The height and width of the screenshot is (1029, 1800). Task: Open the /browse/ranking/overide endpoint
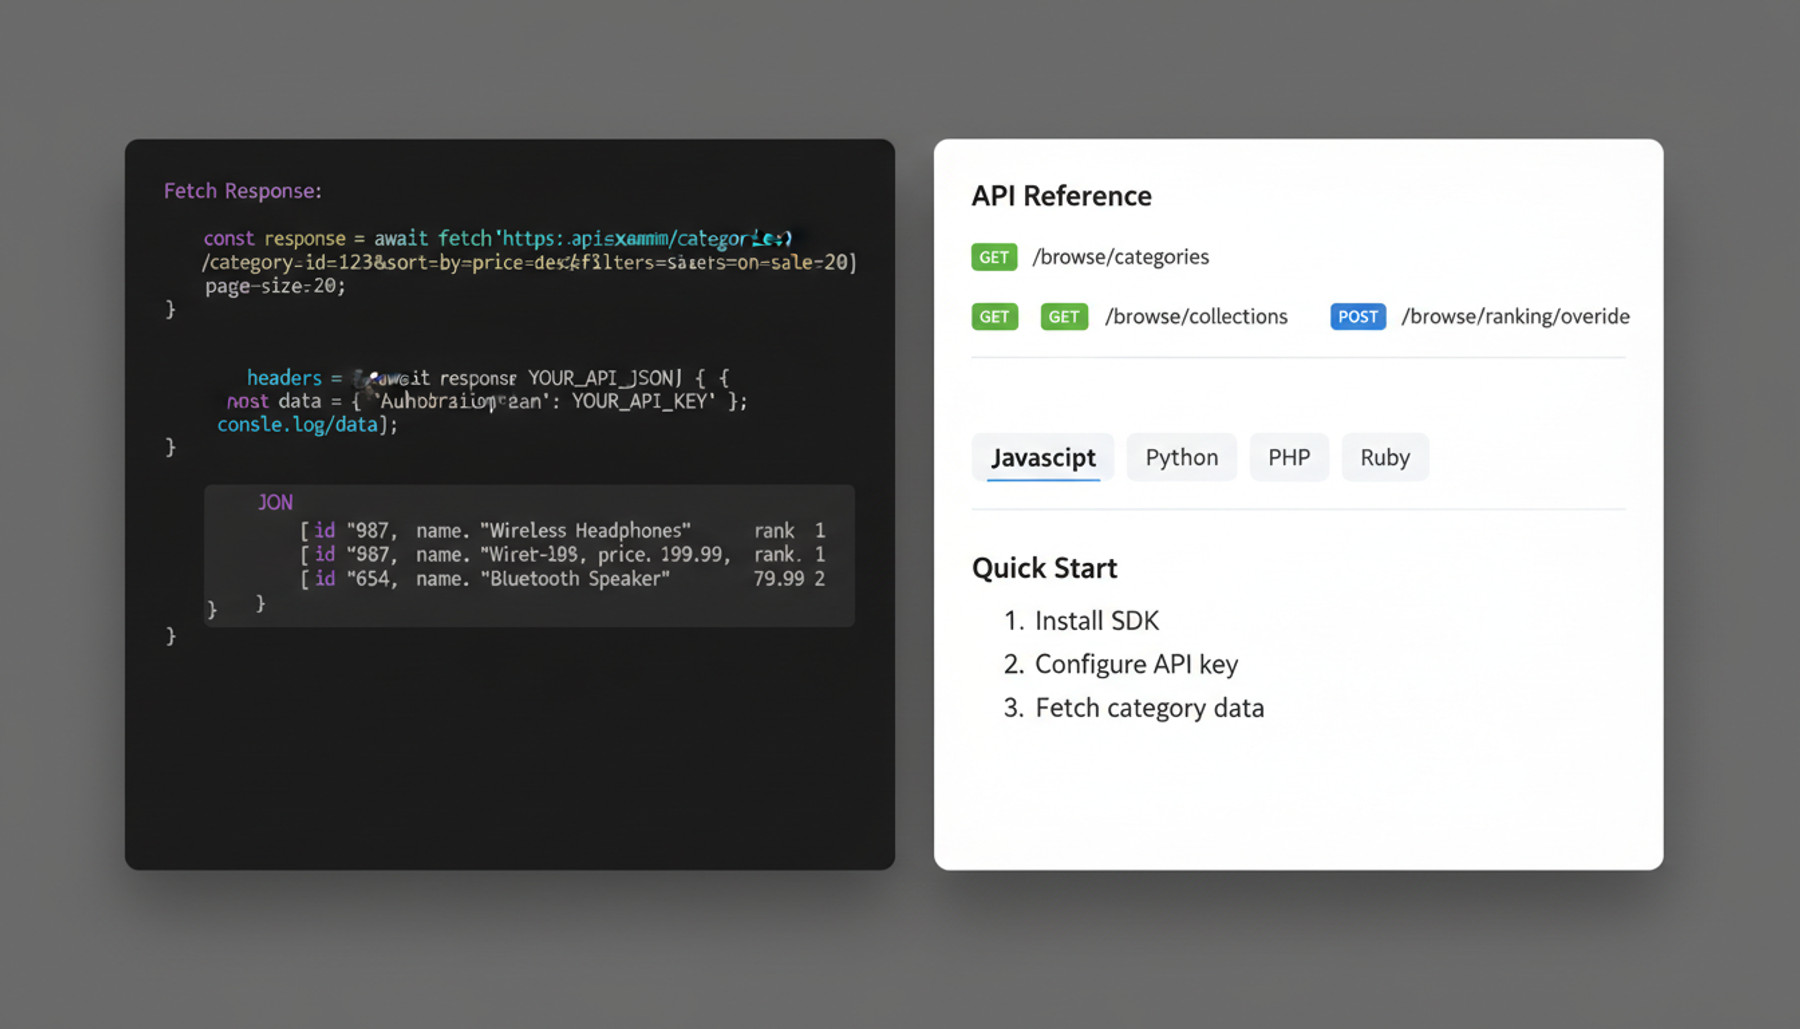1515,317
